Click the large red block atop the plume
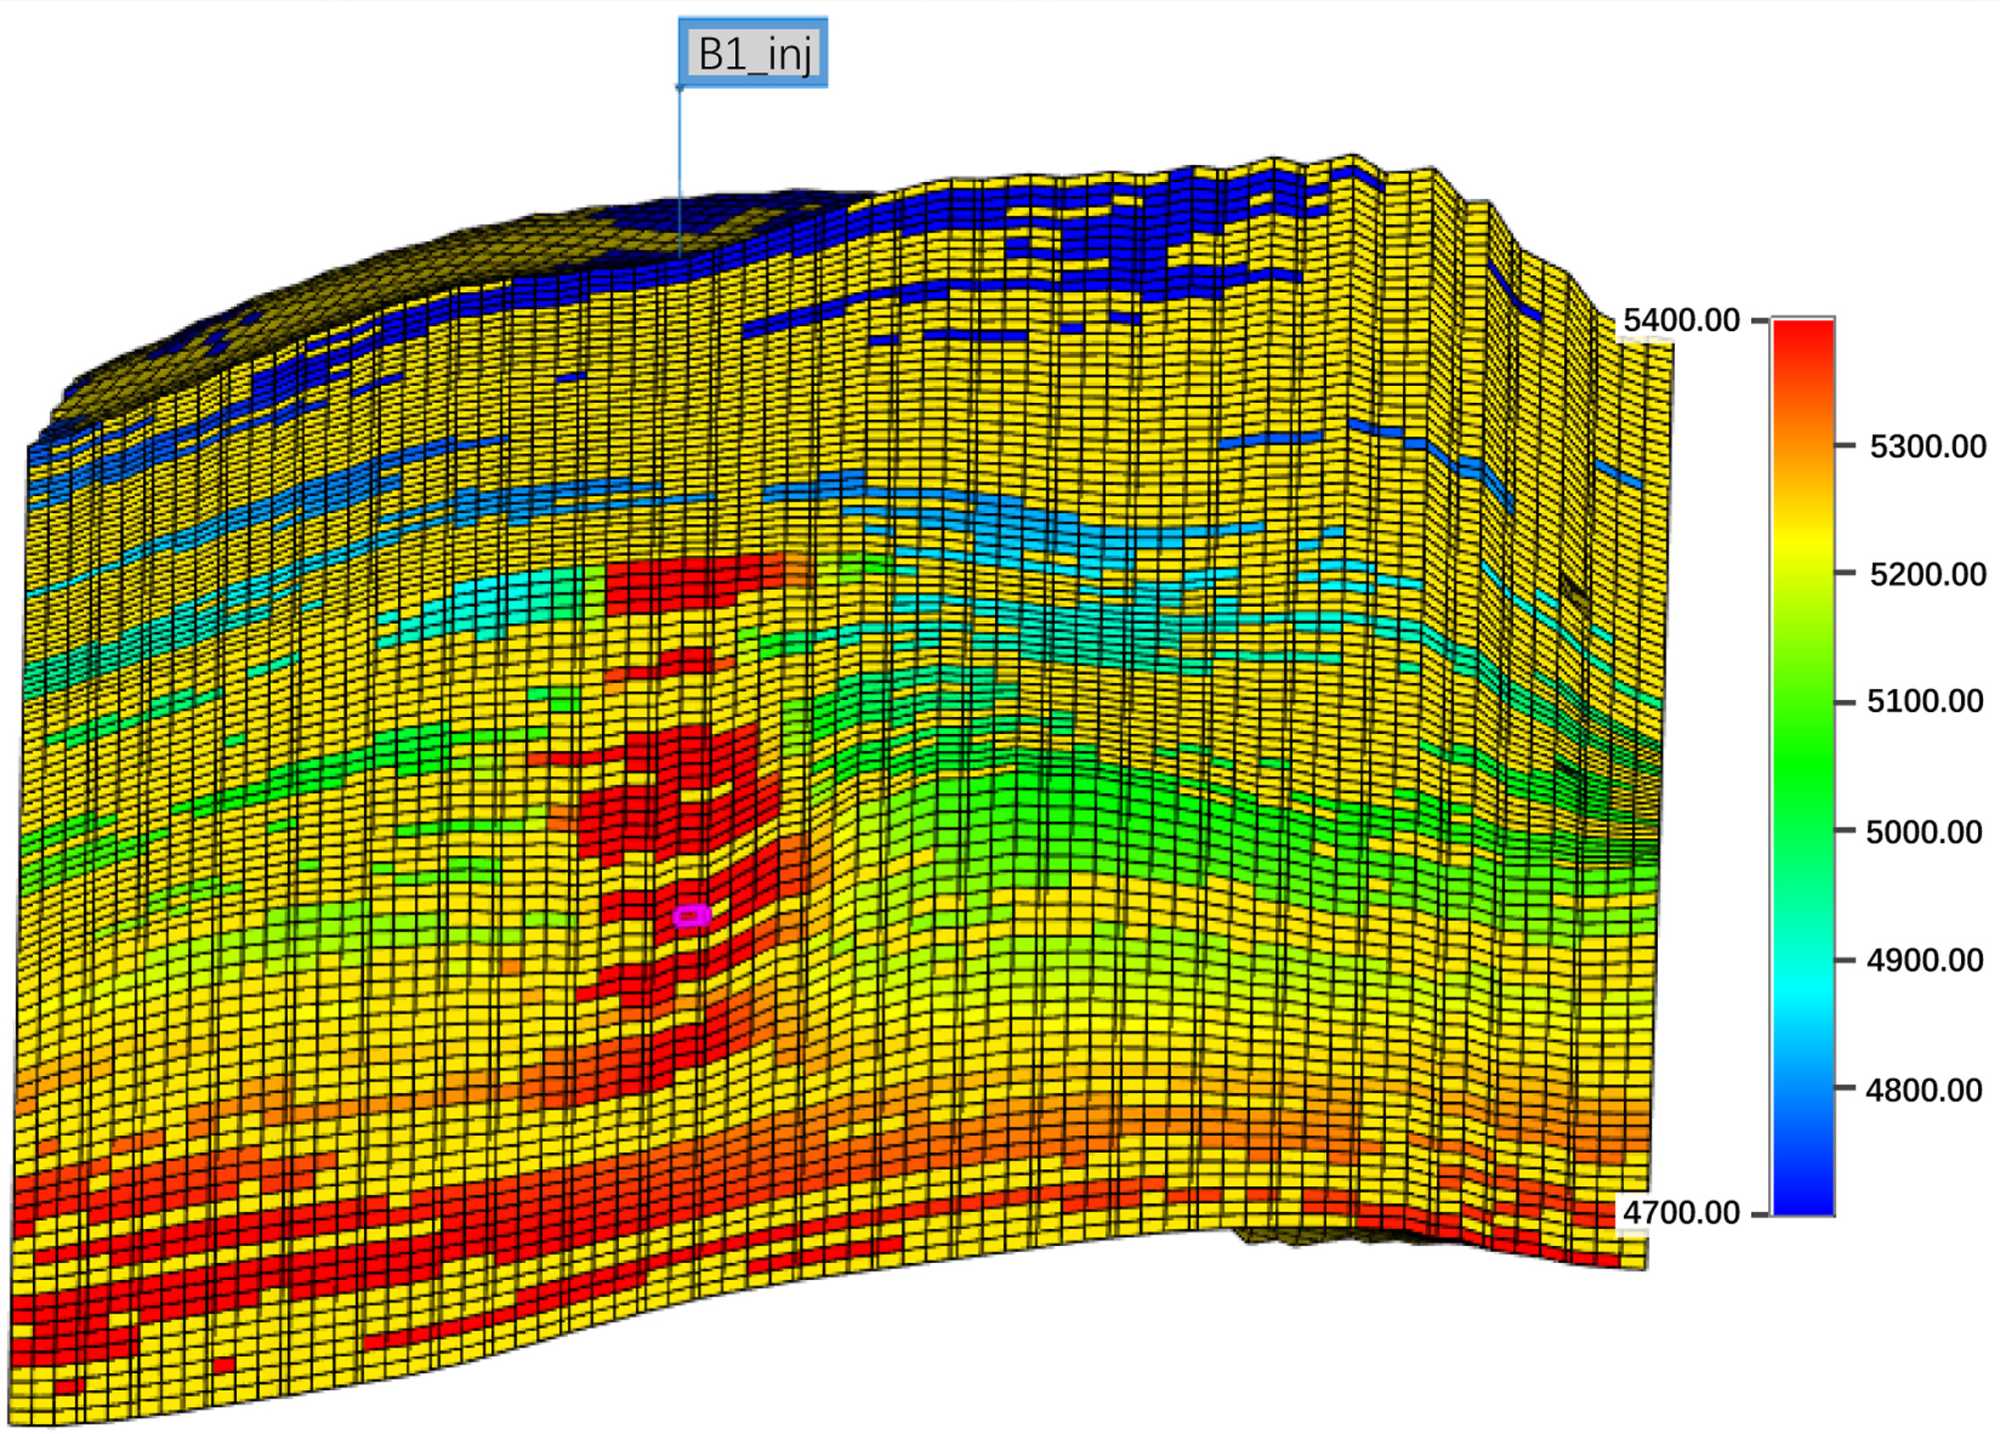The image size is (2000, 1434). pyautogui.click(x=690, y=583)
